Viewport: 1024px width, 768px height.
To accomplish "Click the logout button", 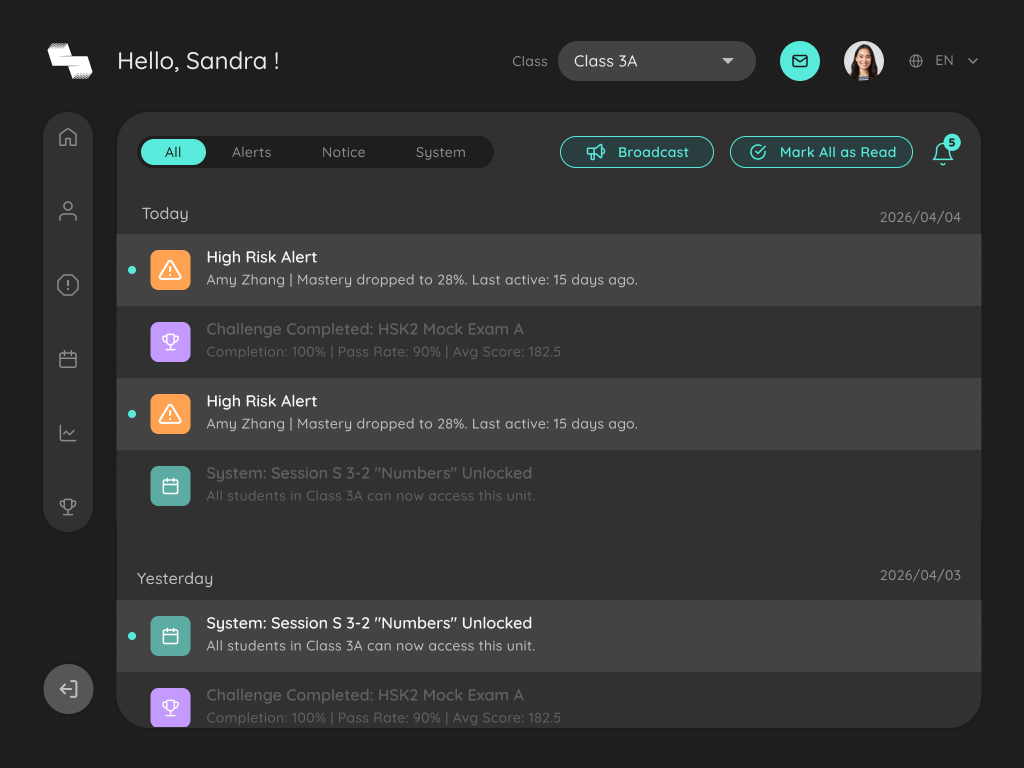I will (x=69, y=689).
